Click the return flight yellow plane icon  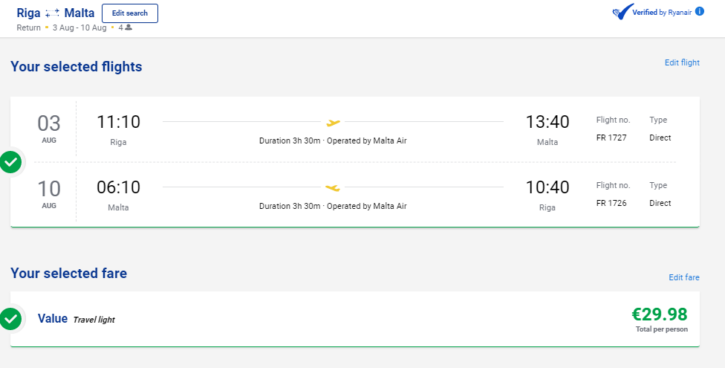click(x=333, y=187)
